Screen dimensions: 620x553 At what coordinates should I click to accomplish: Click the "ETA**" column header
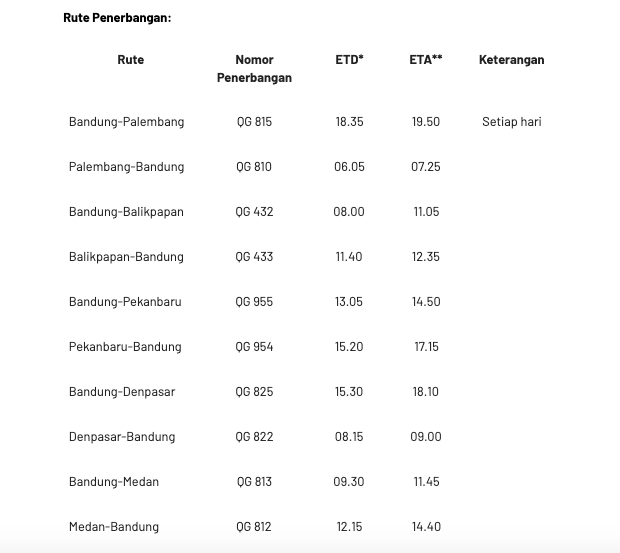coord(426,60)
